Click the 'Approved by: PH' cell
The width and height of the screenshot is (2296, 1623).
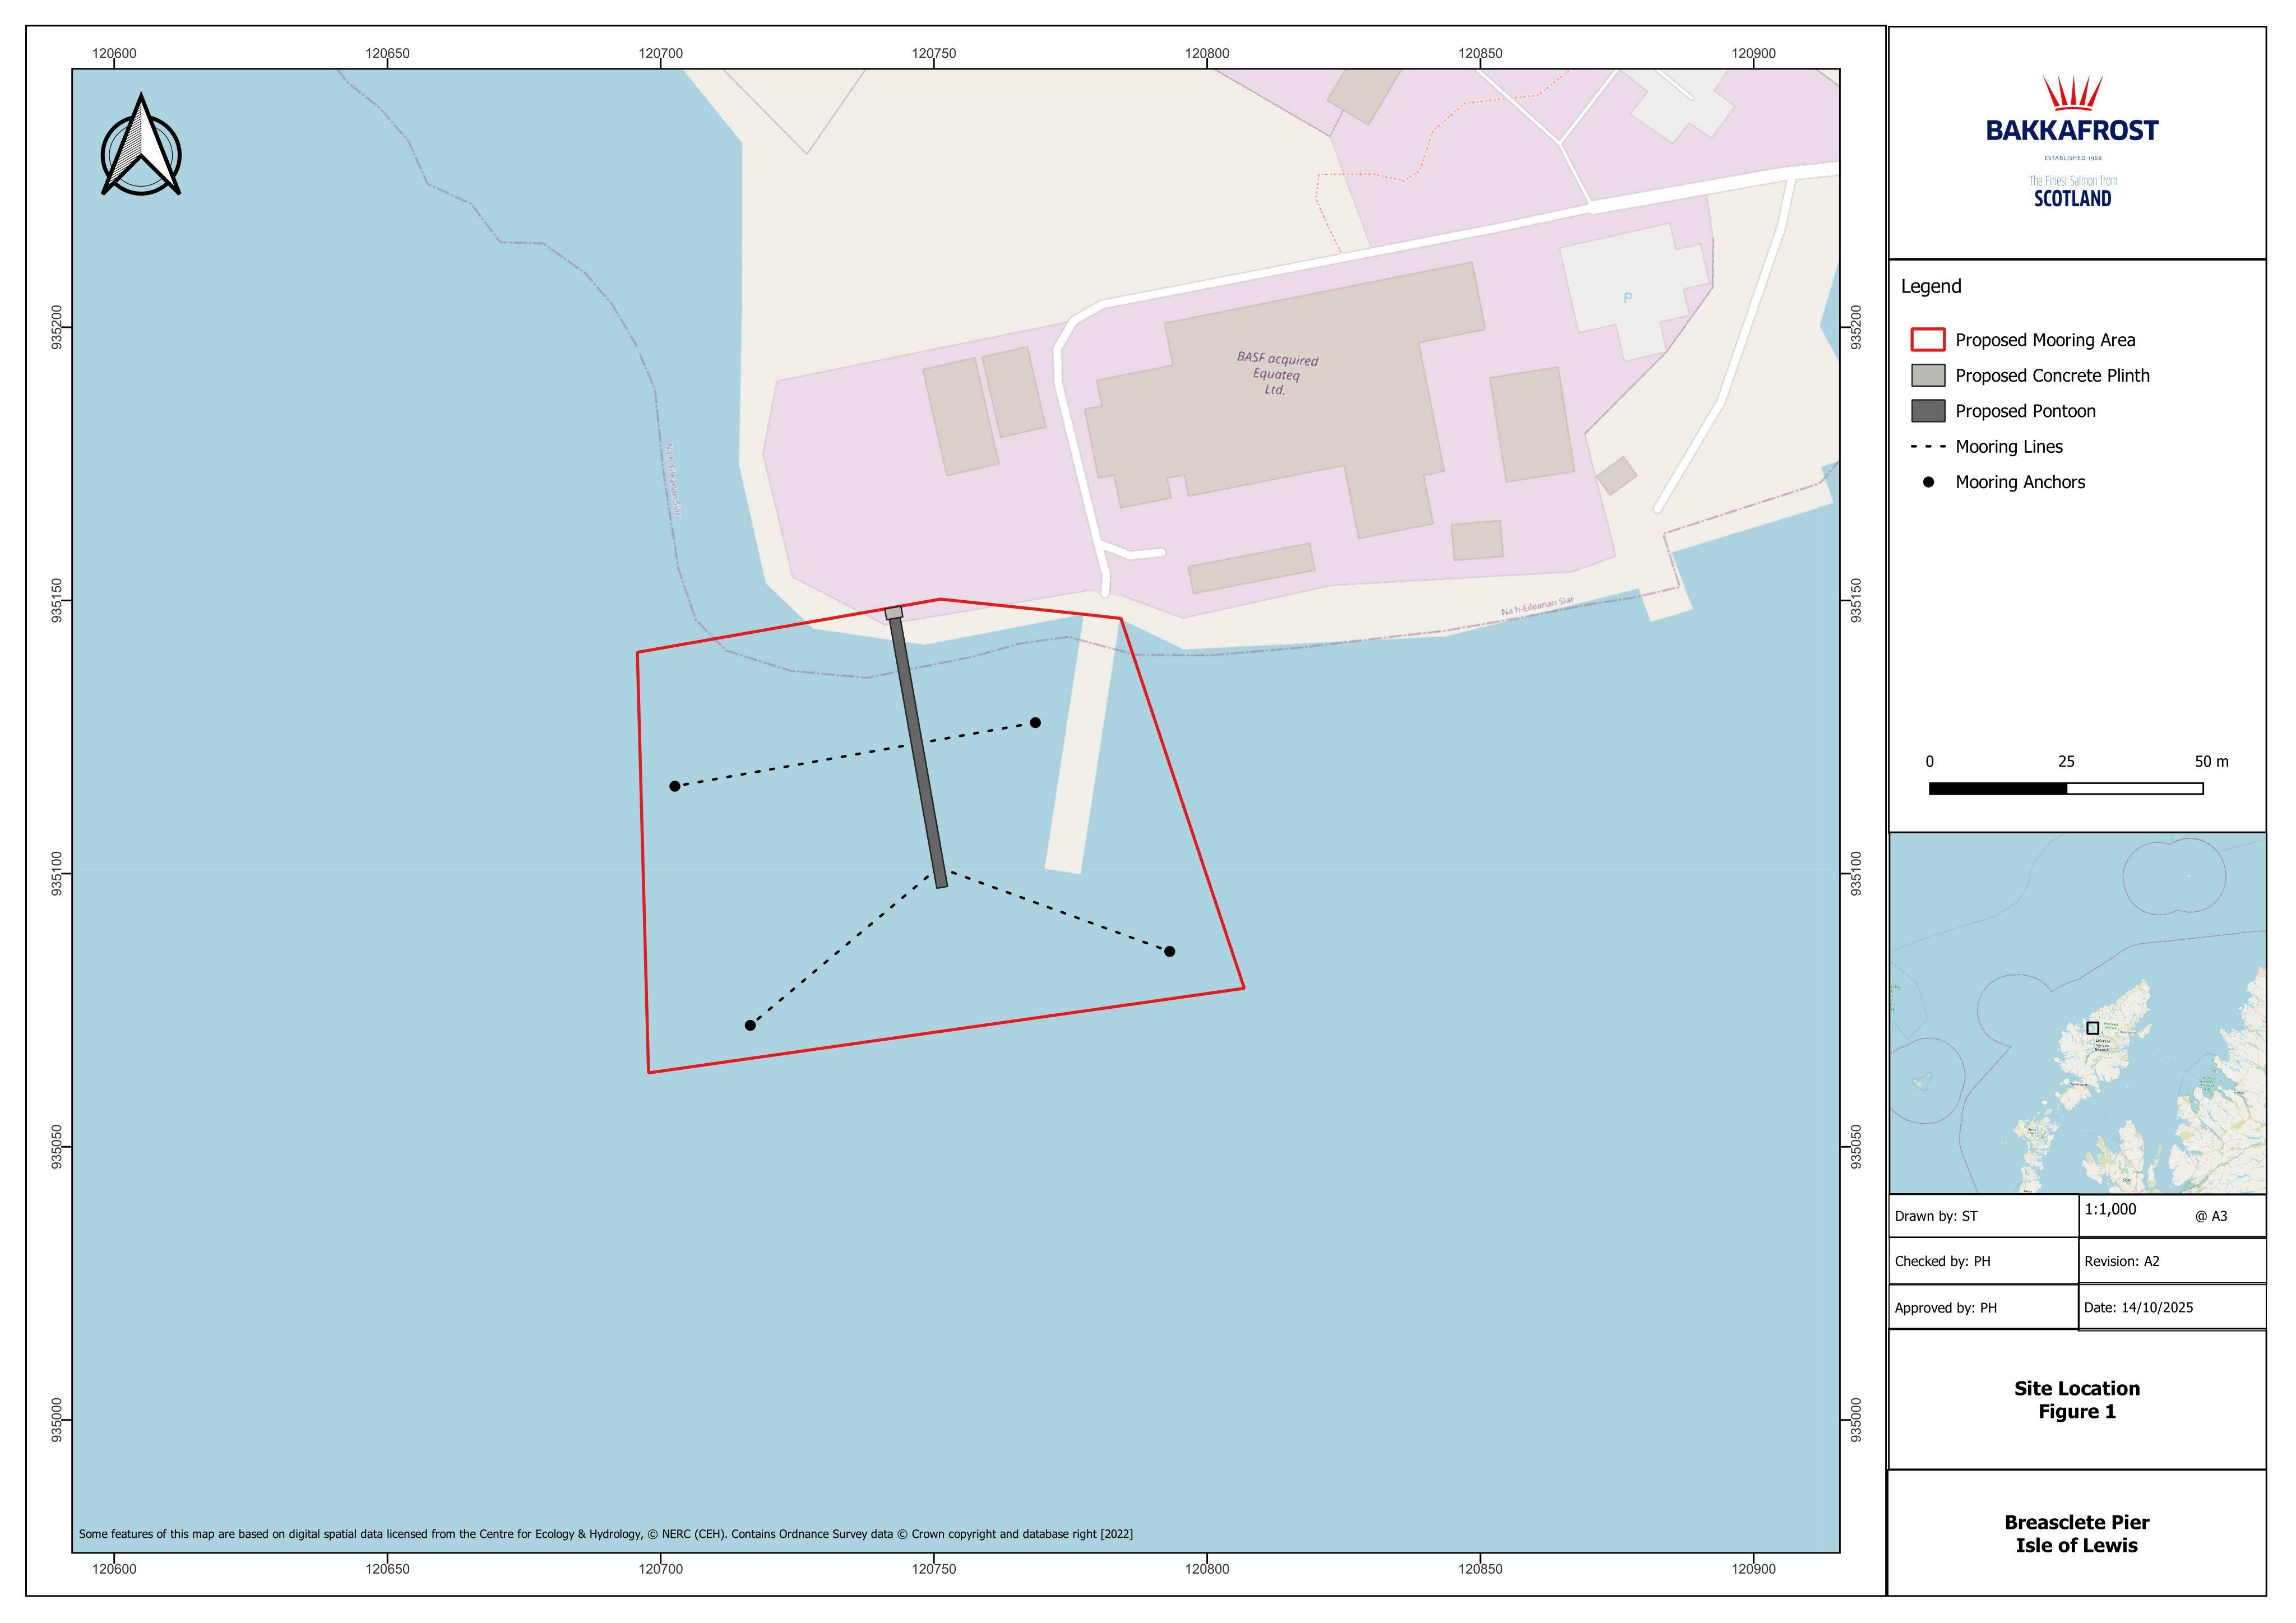coord(1984,1307)
